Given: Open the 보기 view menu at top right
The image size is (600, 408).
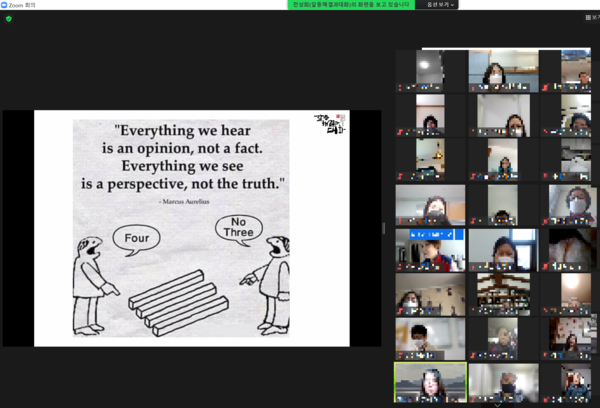Looking at the screenshot, I should point(592,18).
